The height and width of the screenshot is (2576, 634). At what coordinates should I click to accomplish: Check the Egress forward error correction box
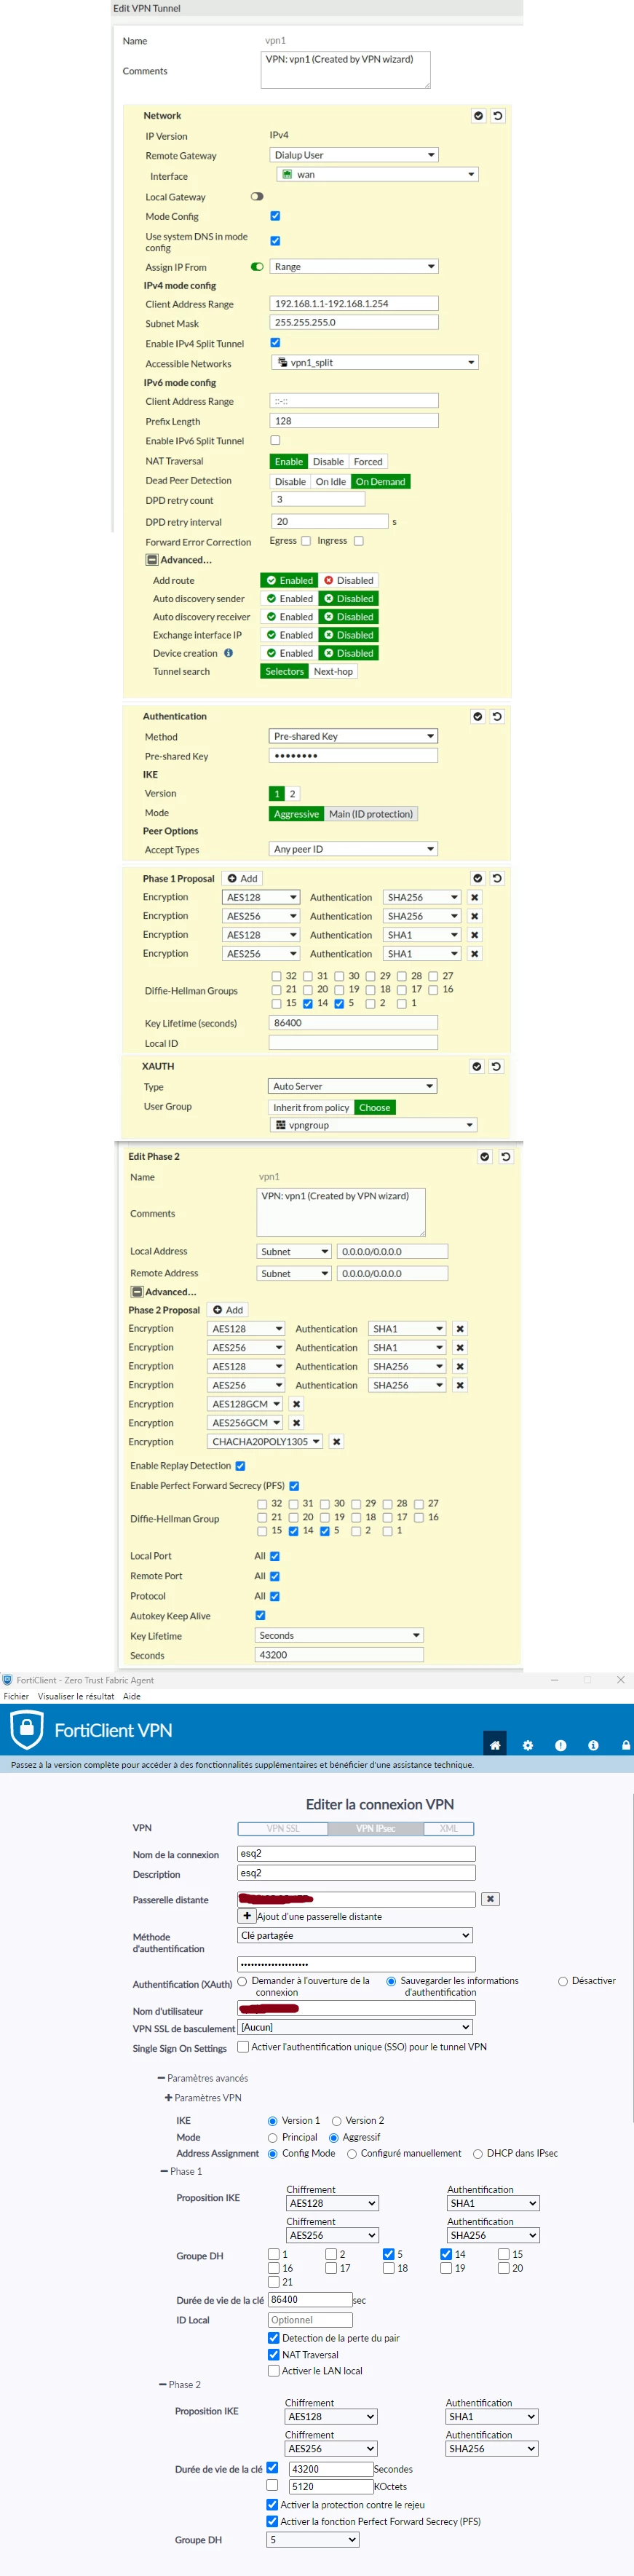[306, 541]
